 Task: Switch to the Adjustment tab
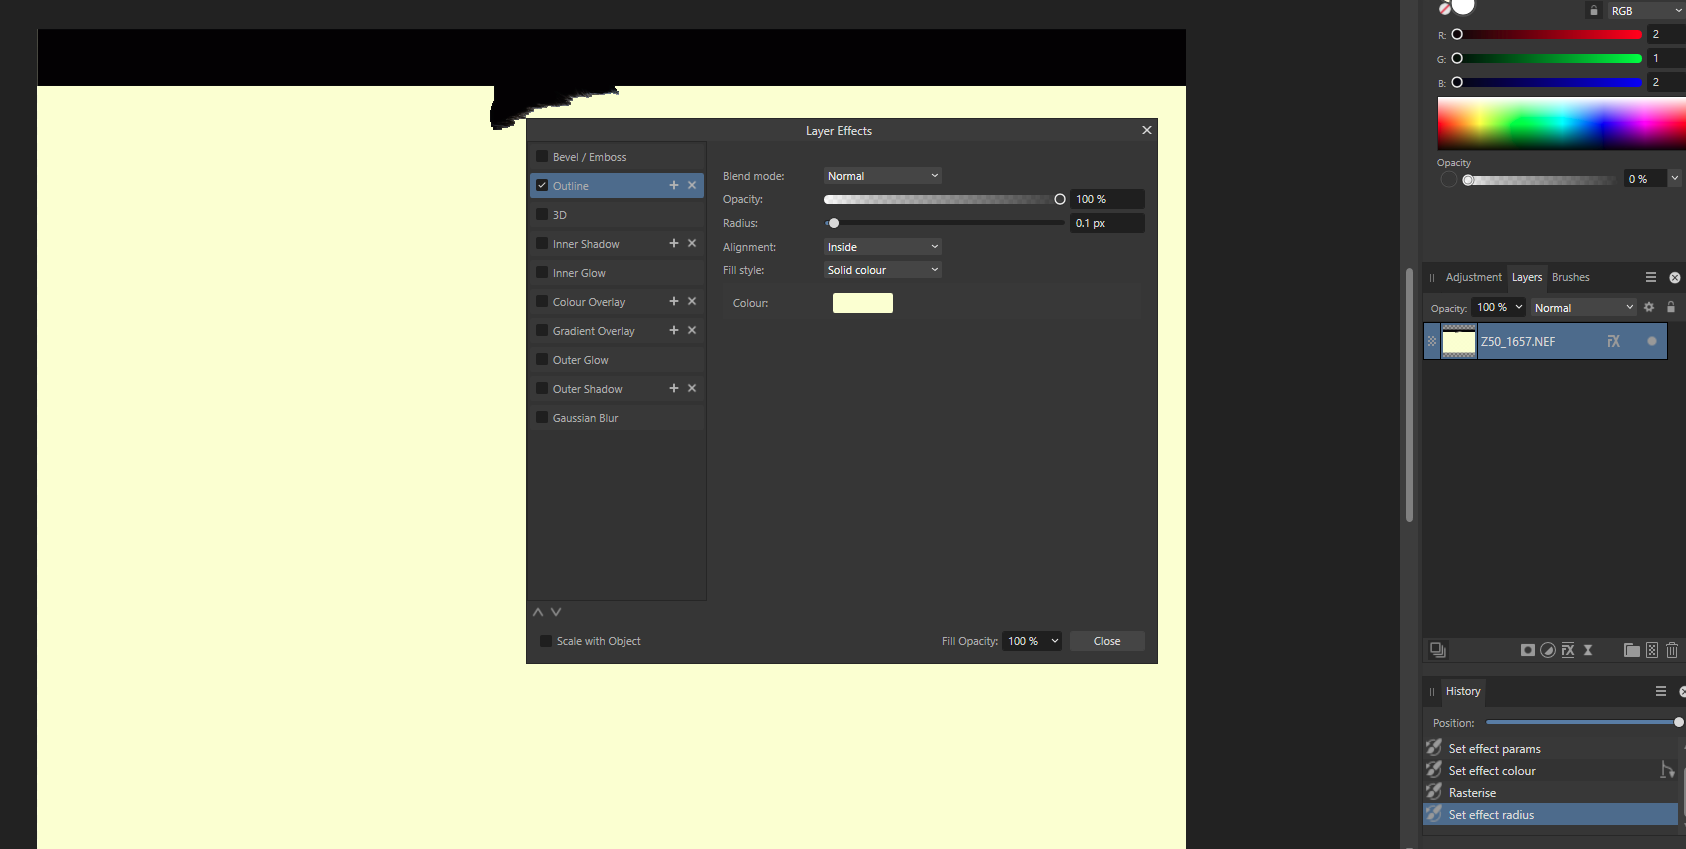coord(1473,277)
